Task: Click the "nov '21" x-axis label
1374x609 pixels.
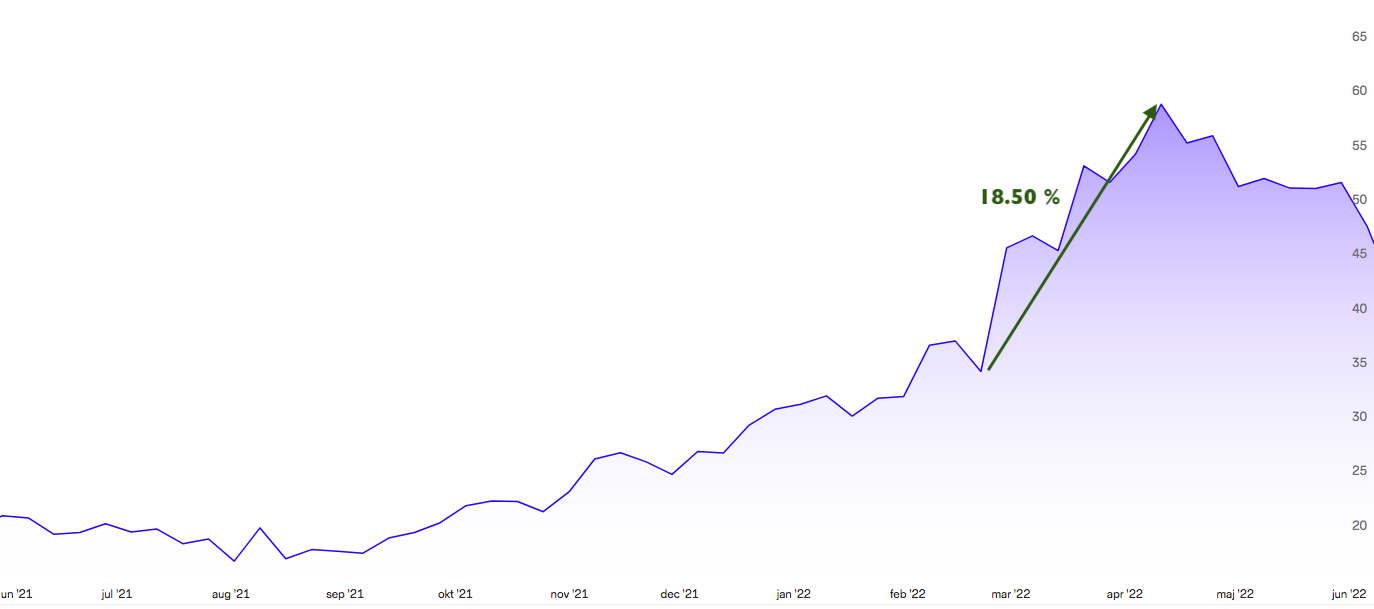Action: pyautogui.click(x=569, y=594)
